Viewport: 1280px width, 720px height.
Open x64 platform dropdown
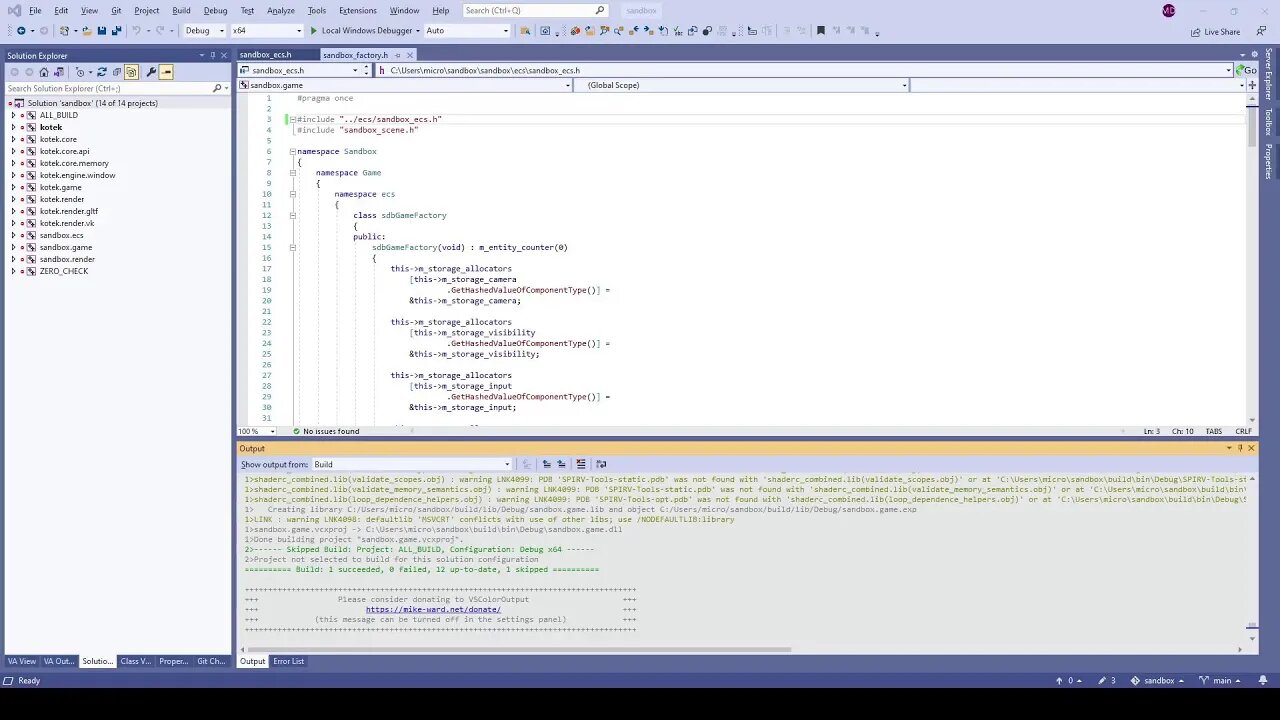pos(266,30)
